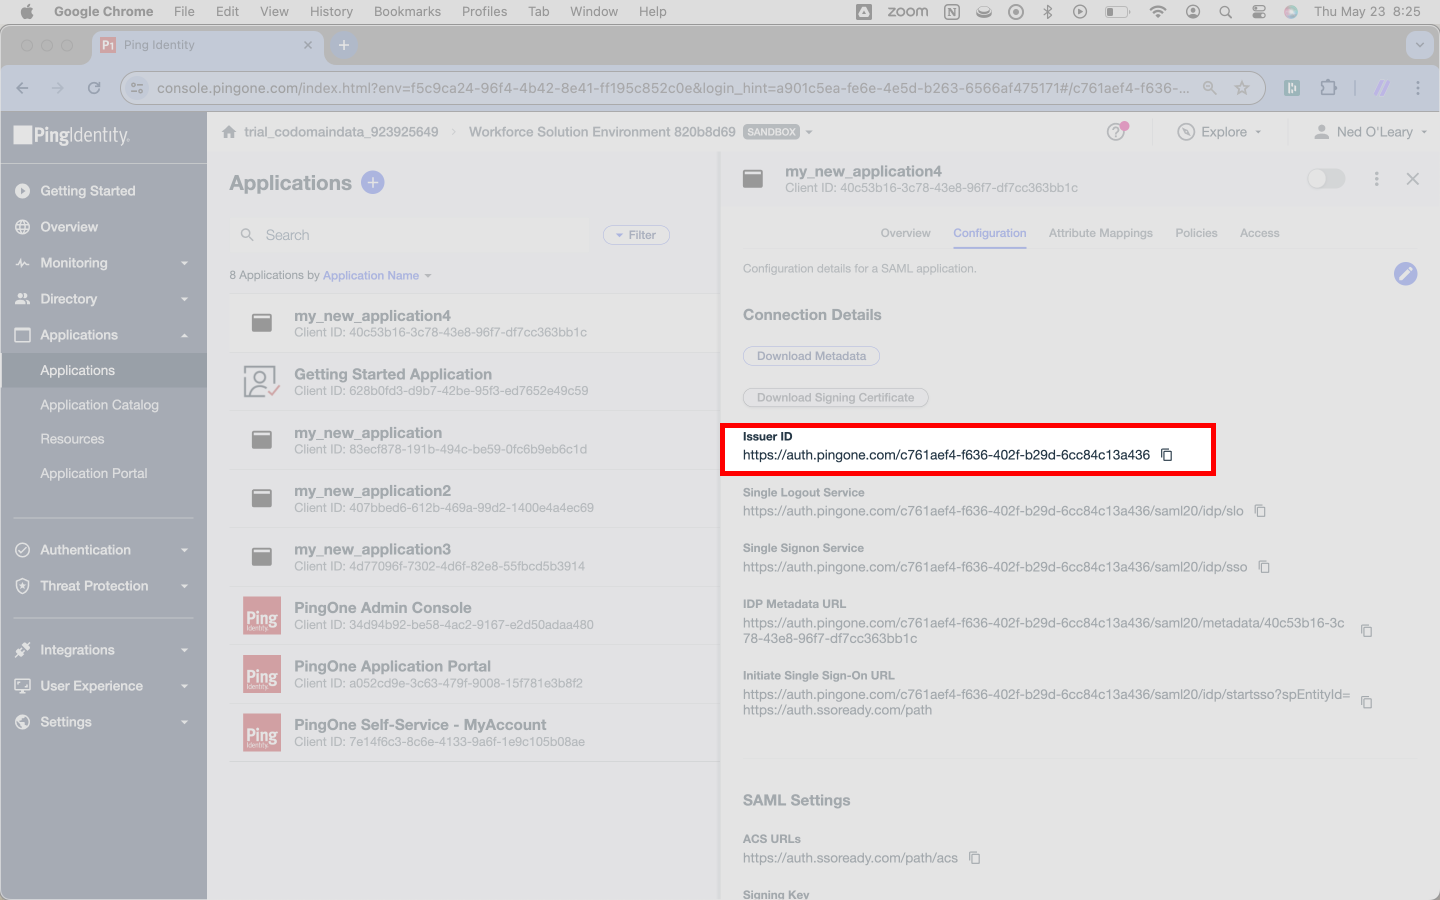Open the three-dot application options menu

[x=1377, y=179]
